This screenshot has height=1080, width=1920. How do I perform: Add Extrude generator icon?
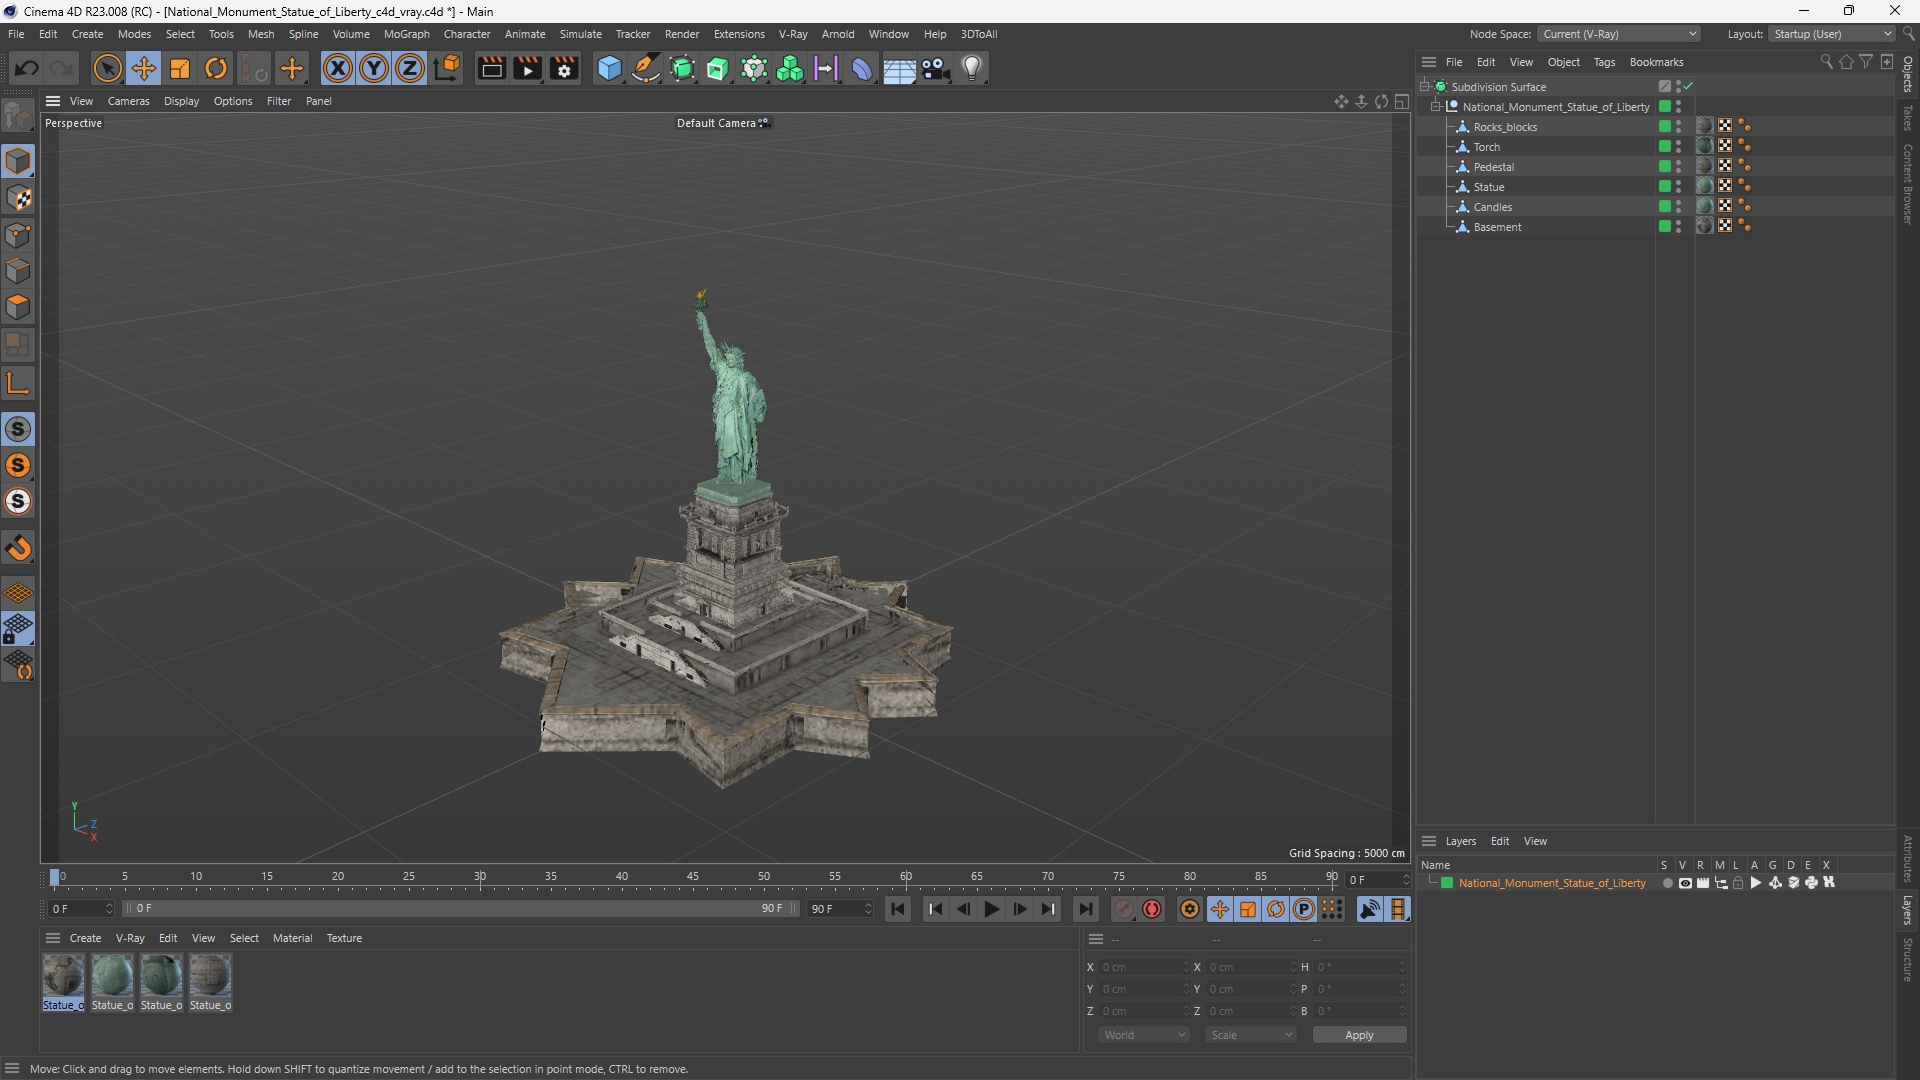tap(718, 68)
